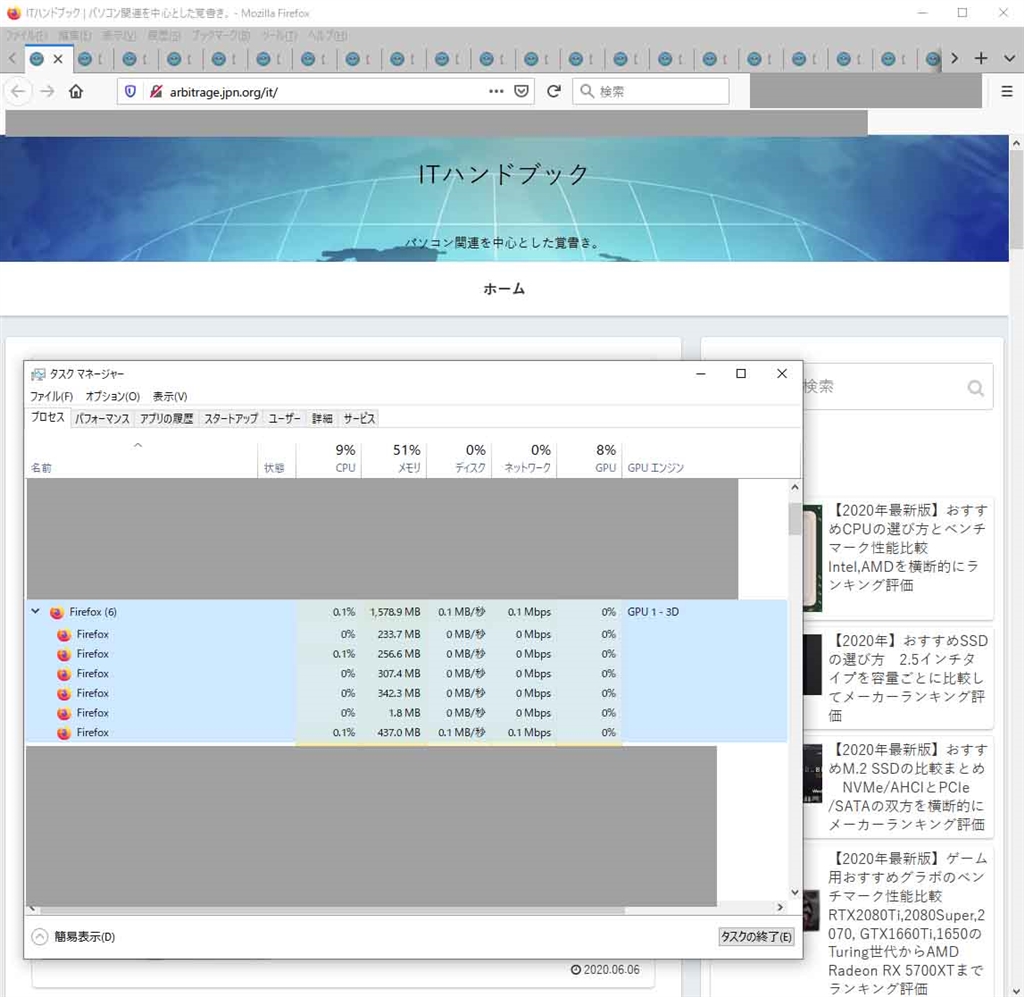Go back to the previous page
This screenshot has height=997, width=1024.
[x=18, y=91]
